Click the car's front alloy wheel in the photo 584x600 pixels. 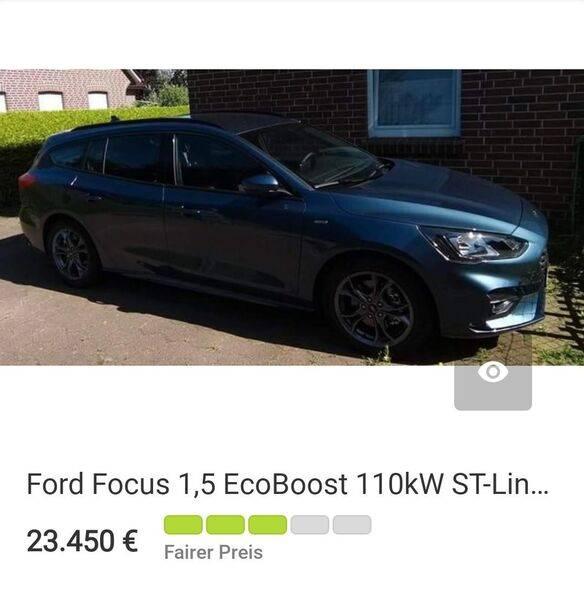(x=374, y=308)
